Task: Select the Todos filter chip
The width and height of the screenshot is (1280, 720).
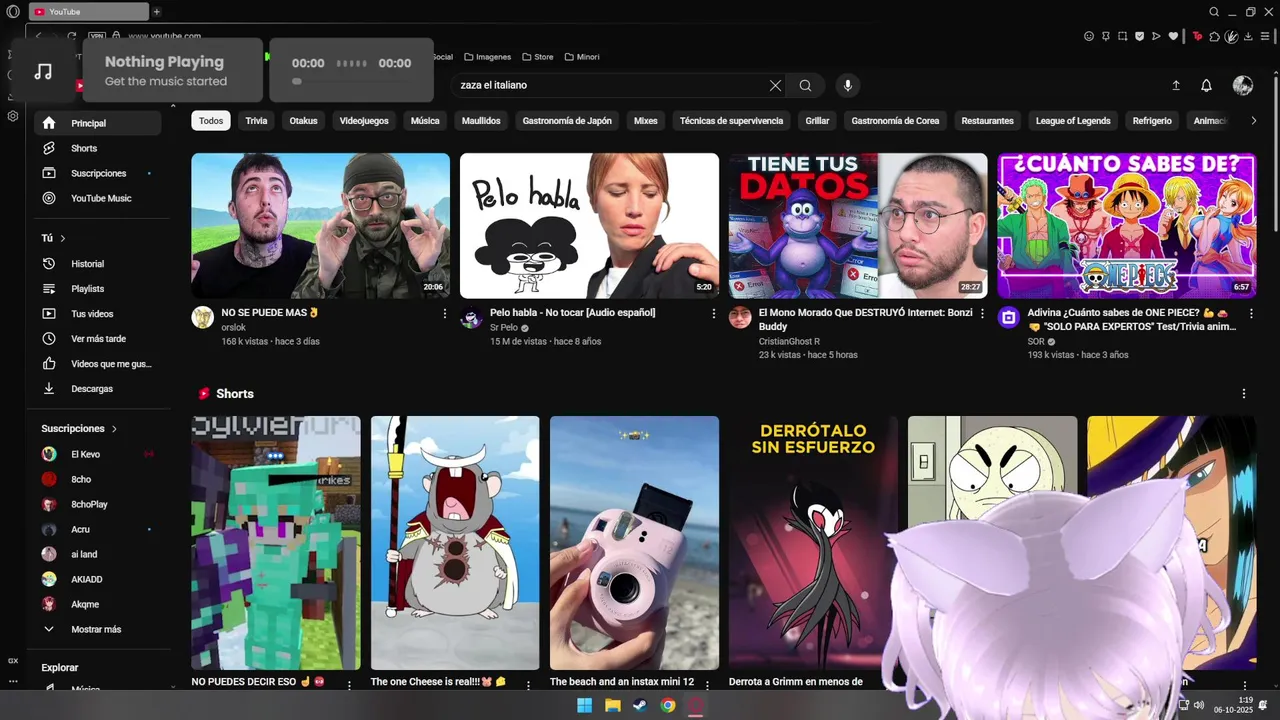Action: coord(211,121)
